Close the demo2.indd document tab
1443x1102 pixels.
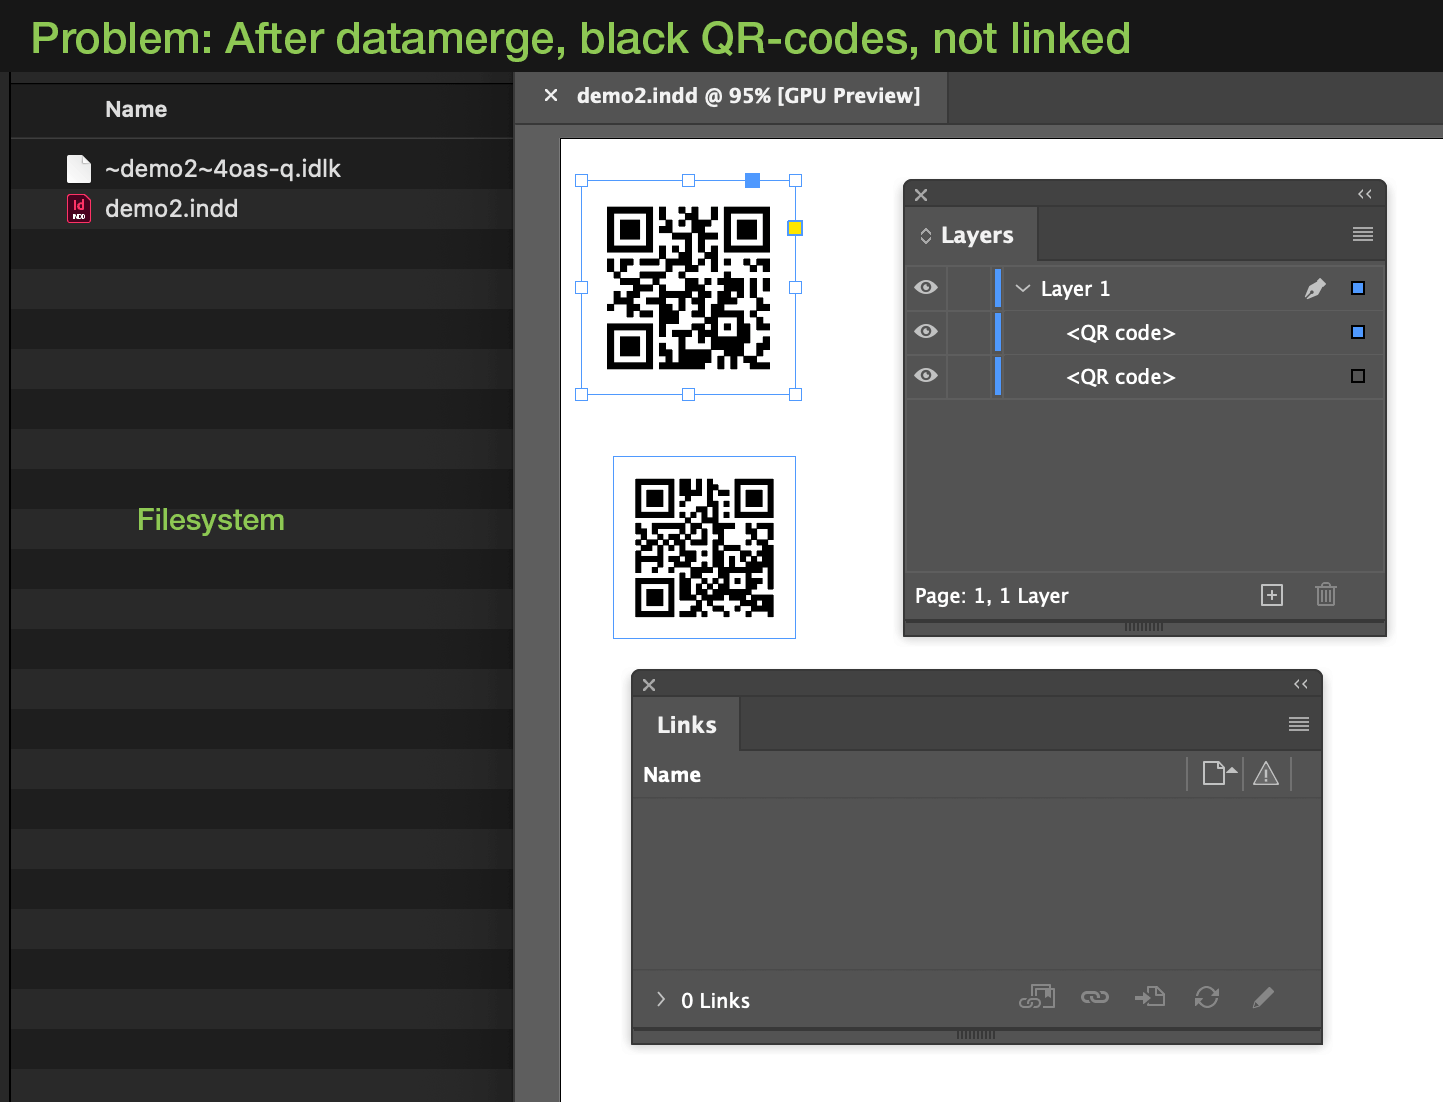(551, 95)
